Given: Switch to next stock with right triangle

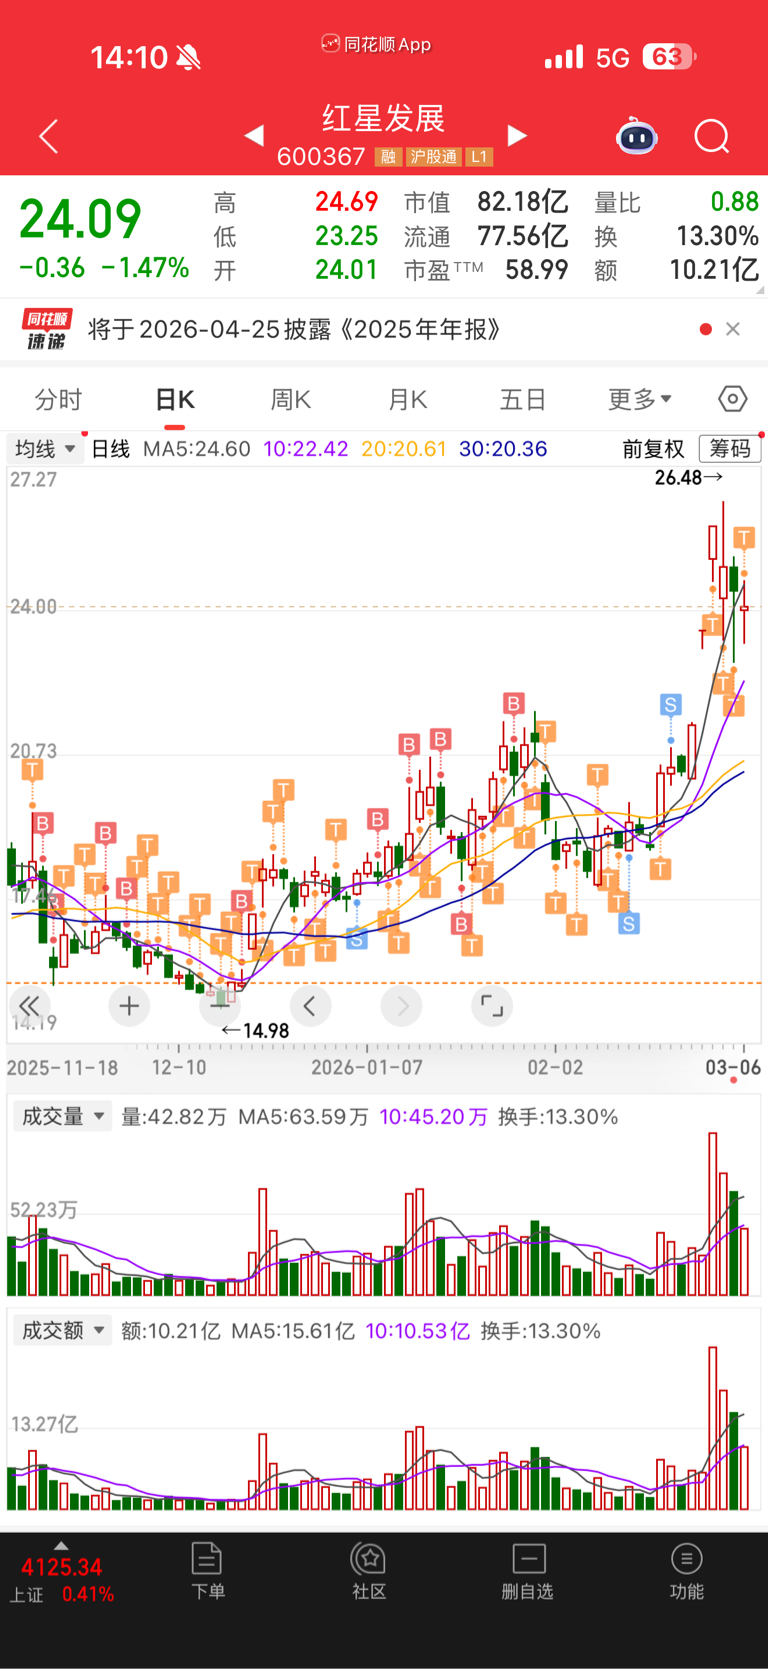Looking at the screenshot, I should 517,135.
